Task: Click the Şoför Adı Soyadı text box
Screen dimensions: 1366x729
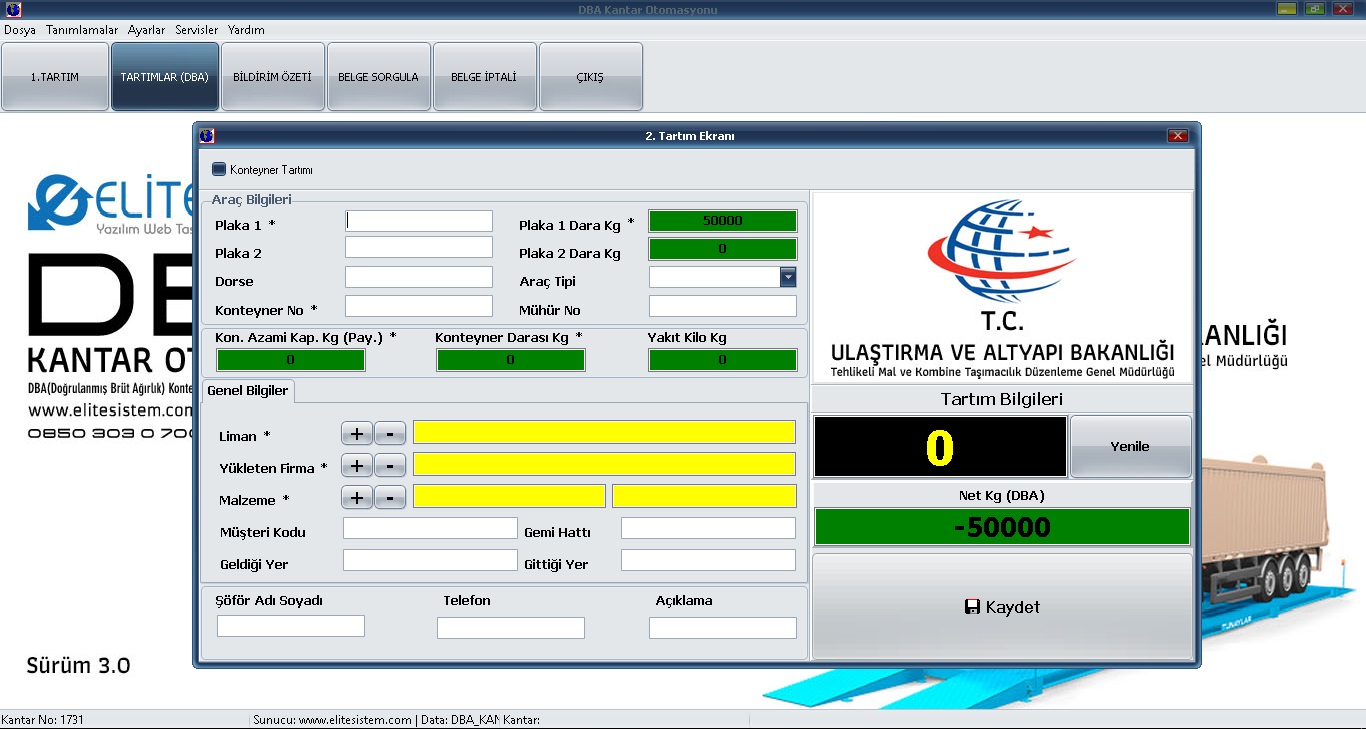Action: [x=291, y=627]
